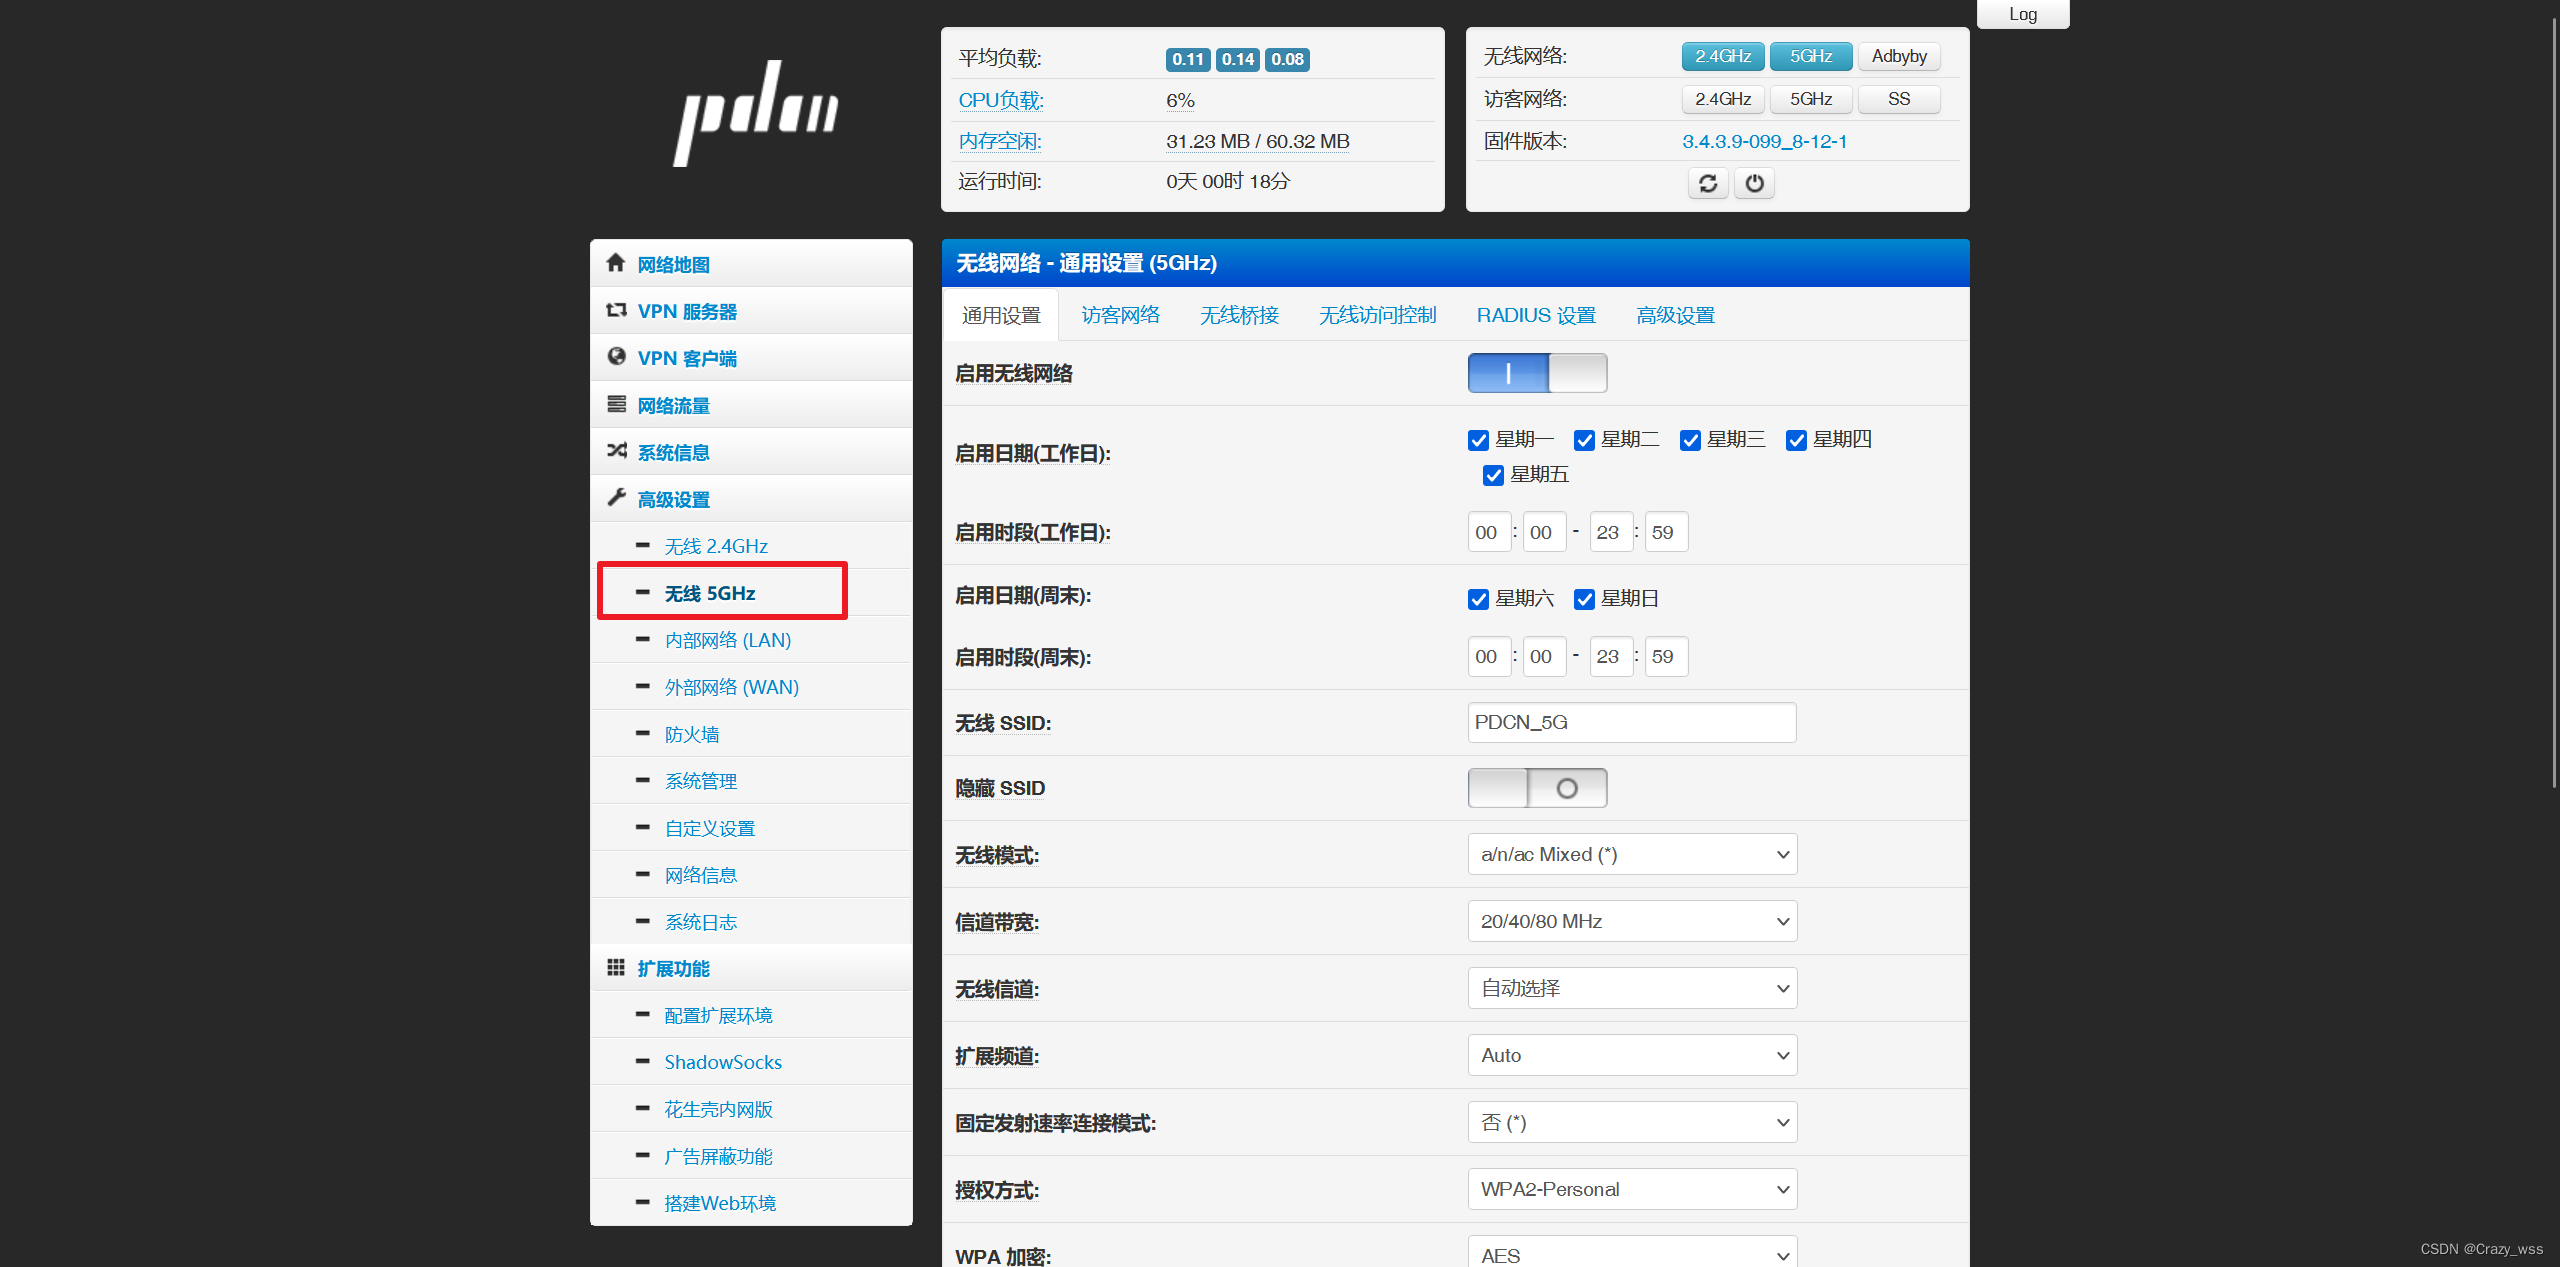This screenshot has width=2560, height=1267.
Task: Expand the 信道带宽 dropdown
Action: coord(1631,921)
